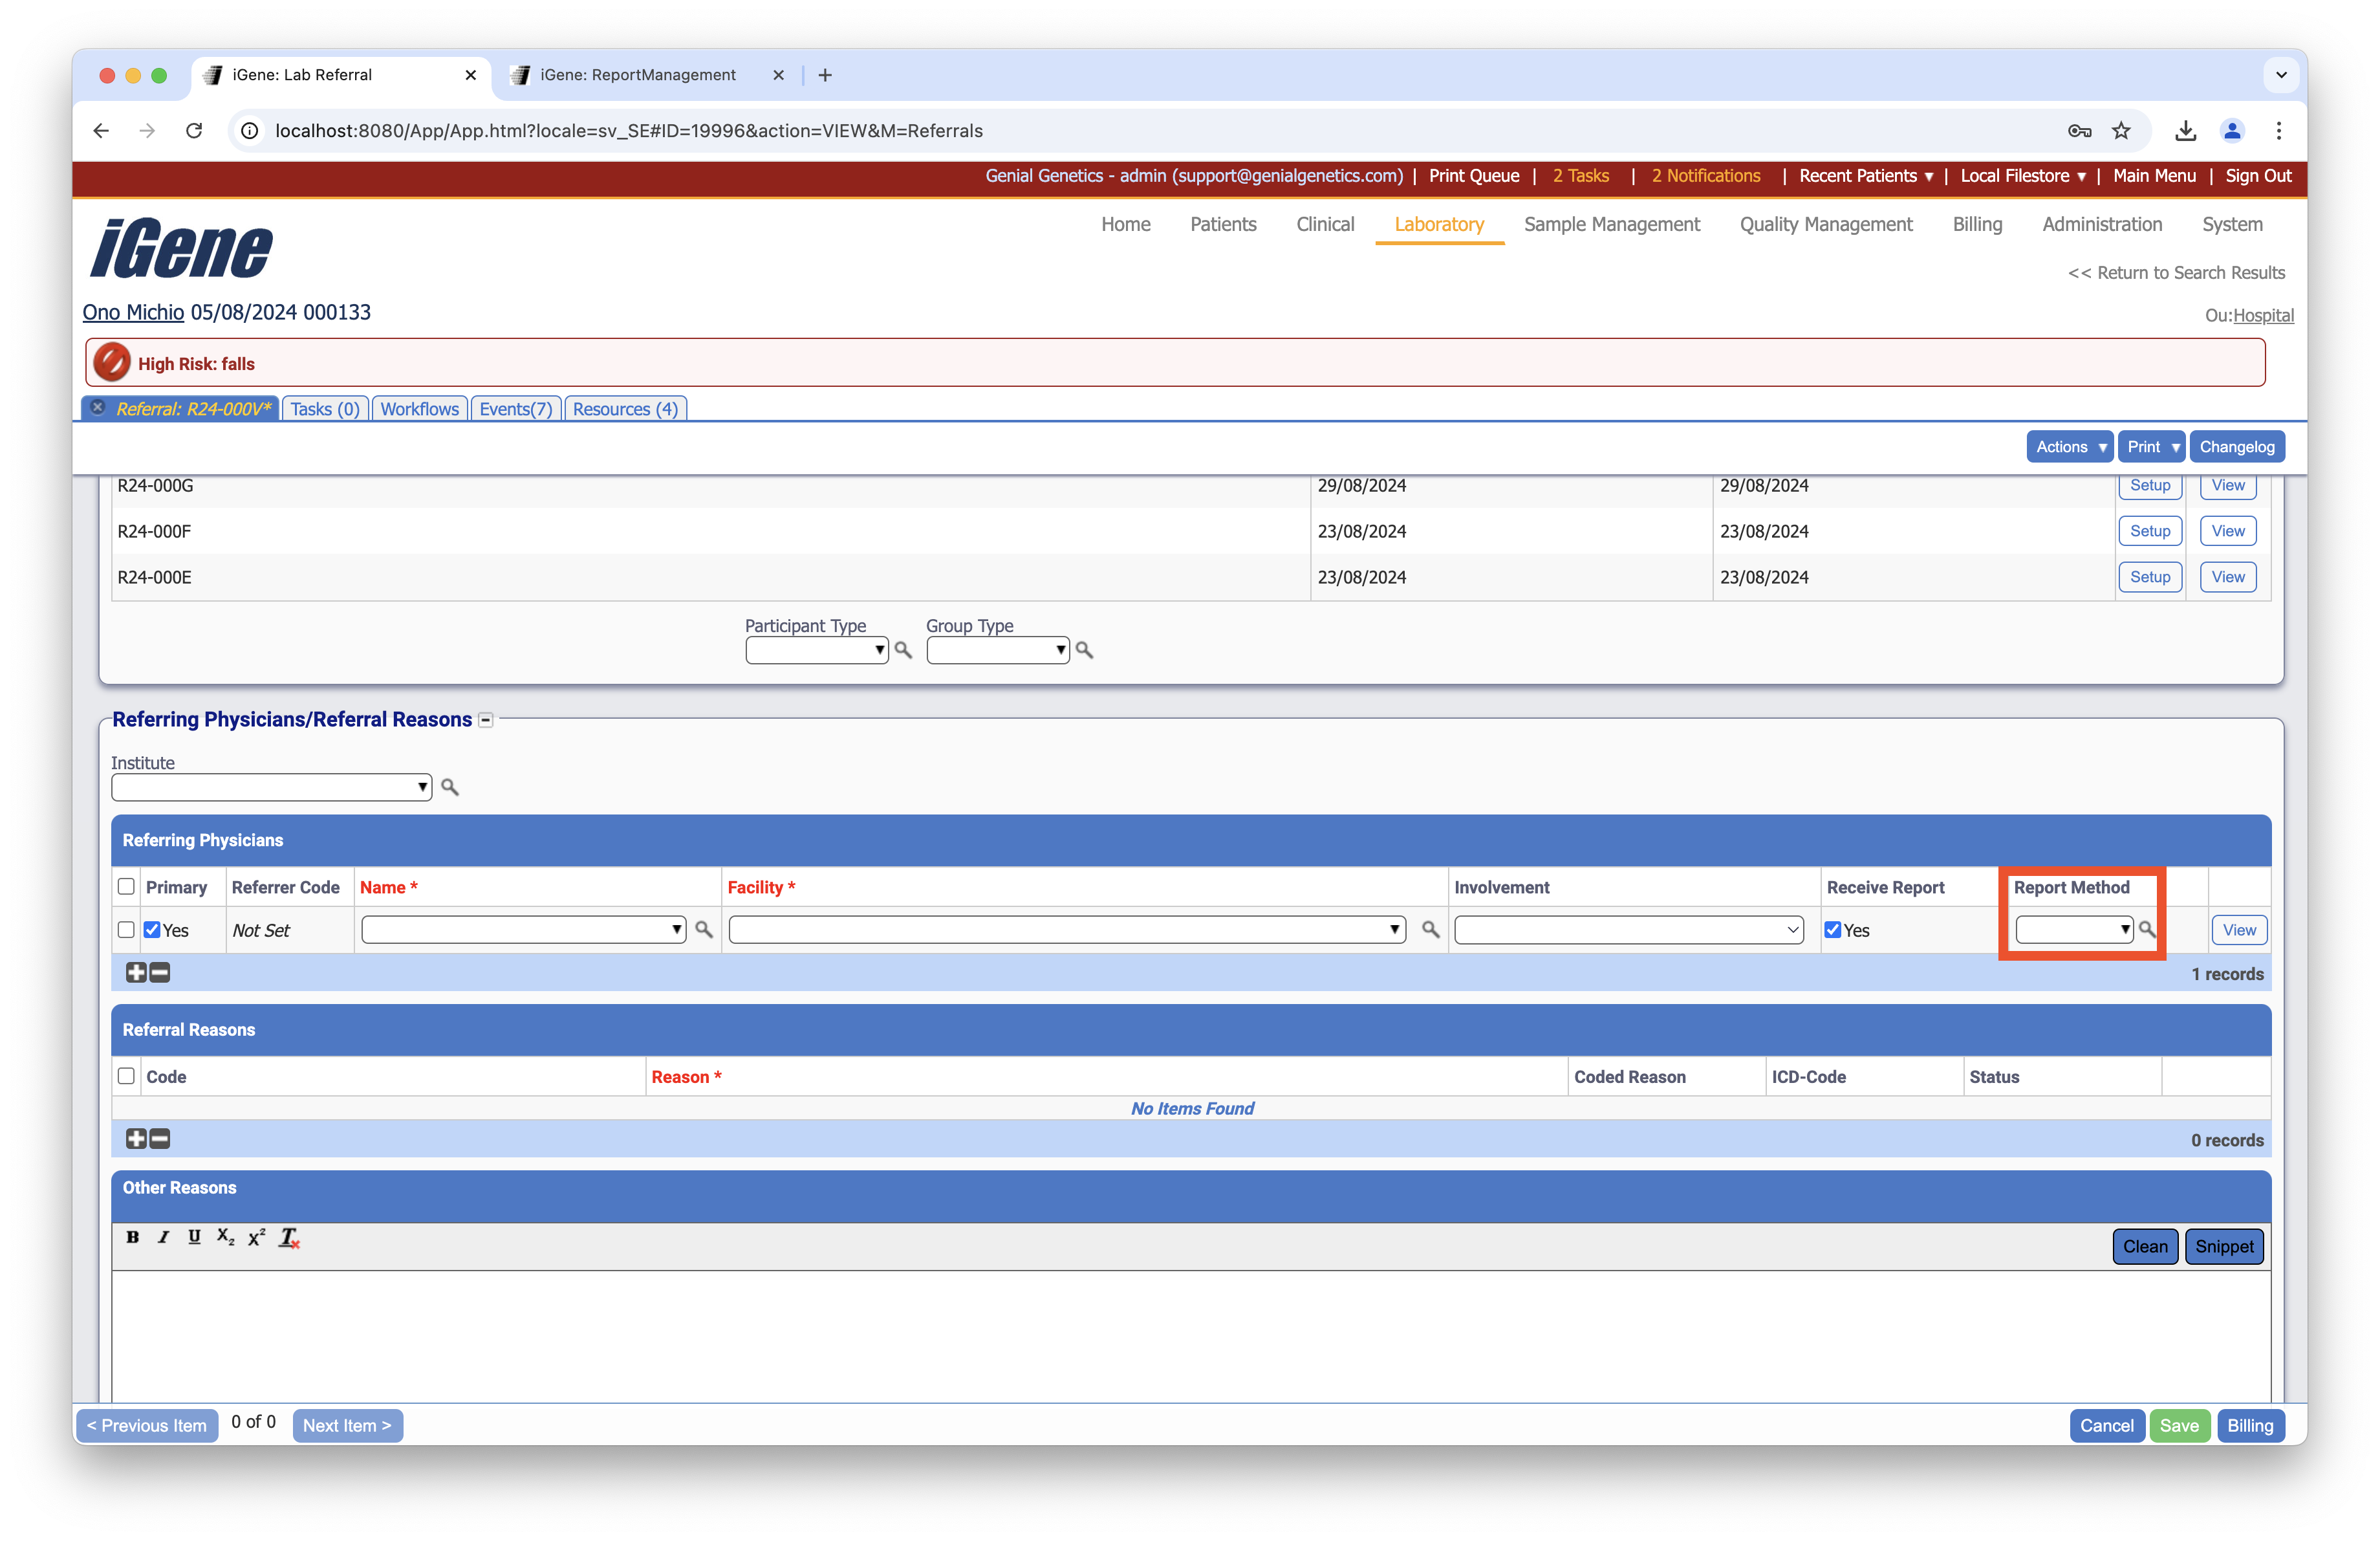Toggle Receive Report Yes checkbox
This screenshot has height=1541, width=2380.
click(x=1833, y=929)
